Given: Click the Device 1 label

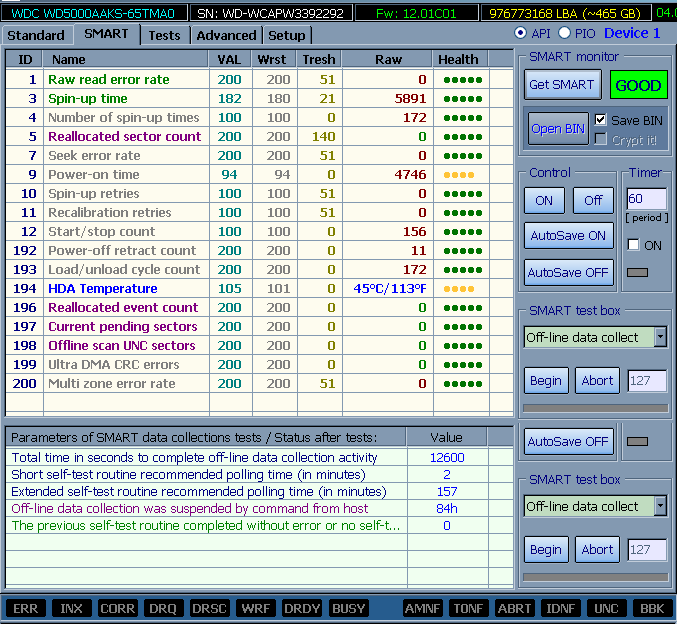Looking at the screenshot, I should click(632, 33).
